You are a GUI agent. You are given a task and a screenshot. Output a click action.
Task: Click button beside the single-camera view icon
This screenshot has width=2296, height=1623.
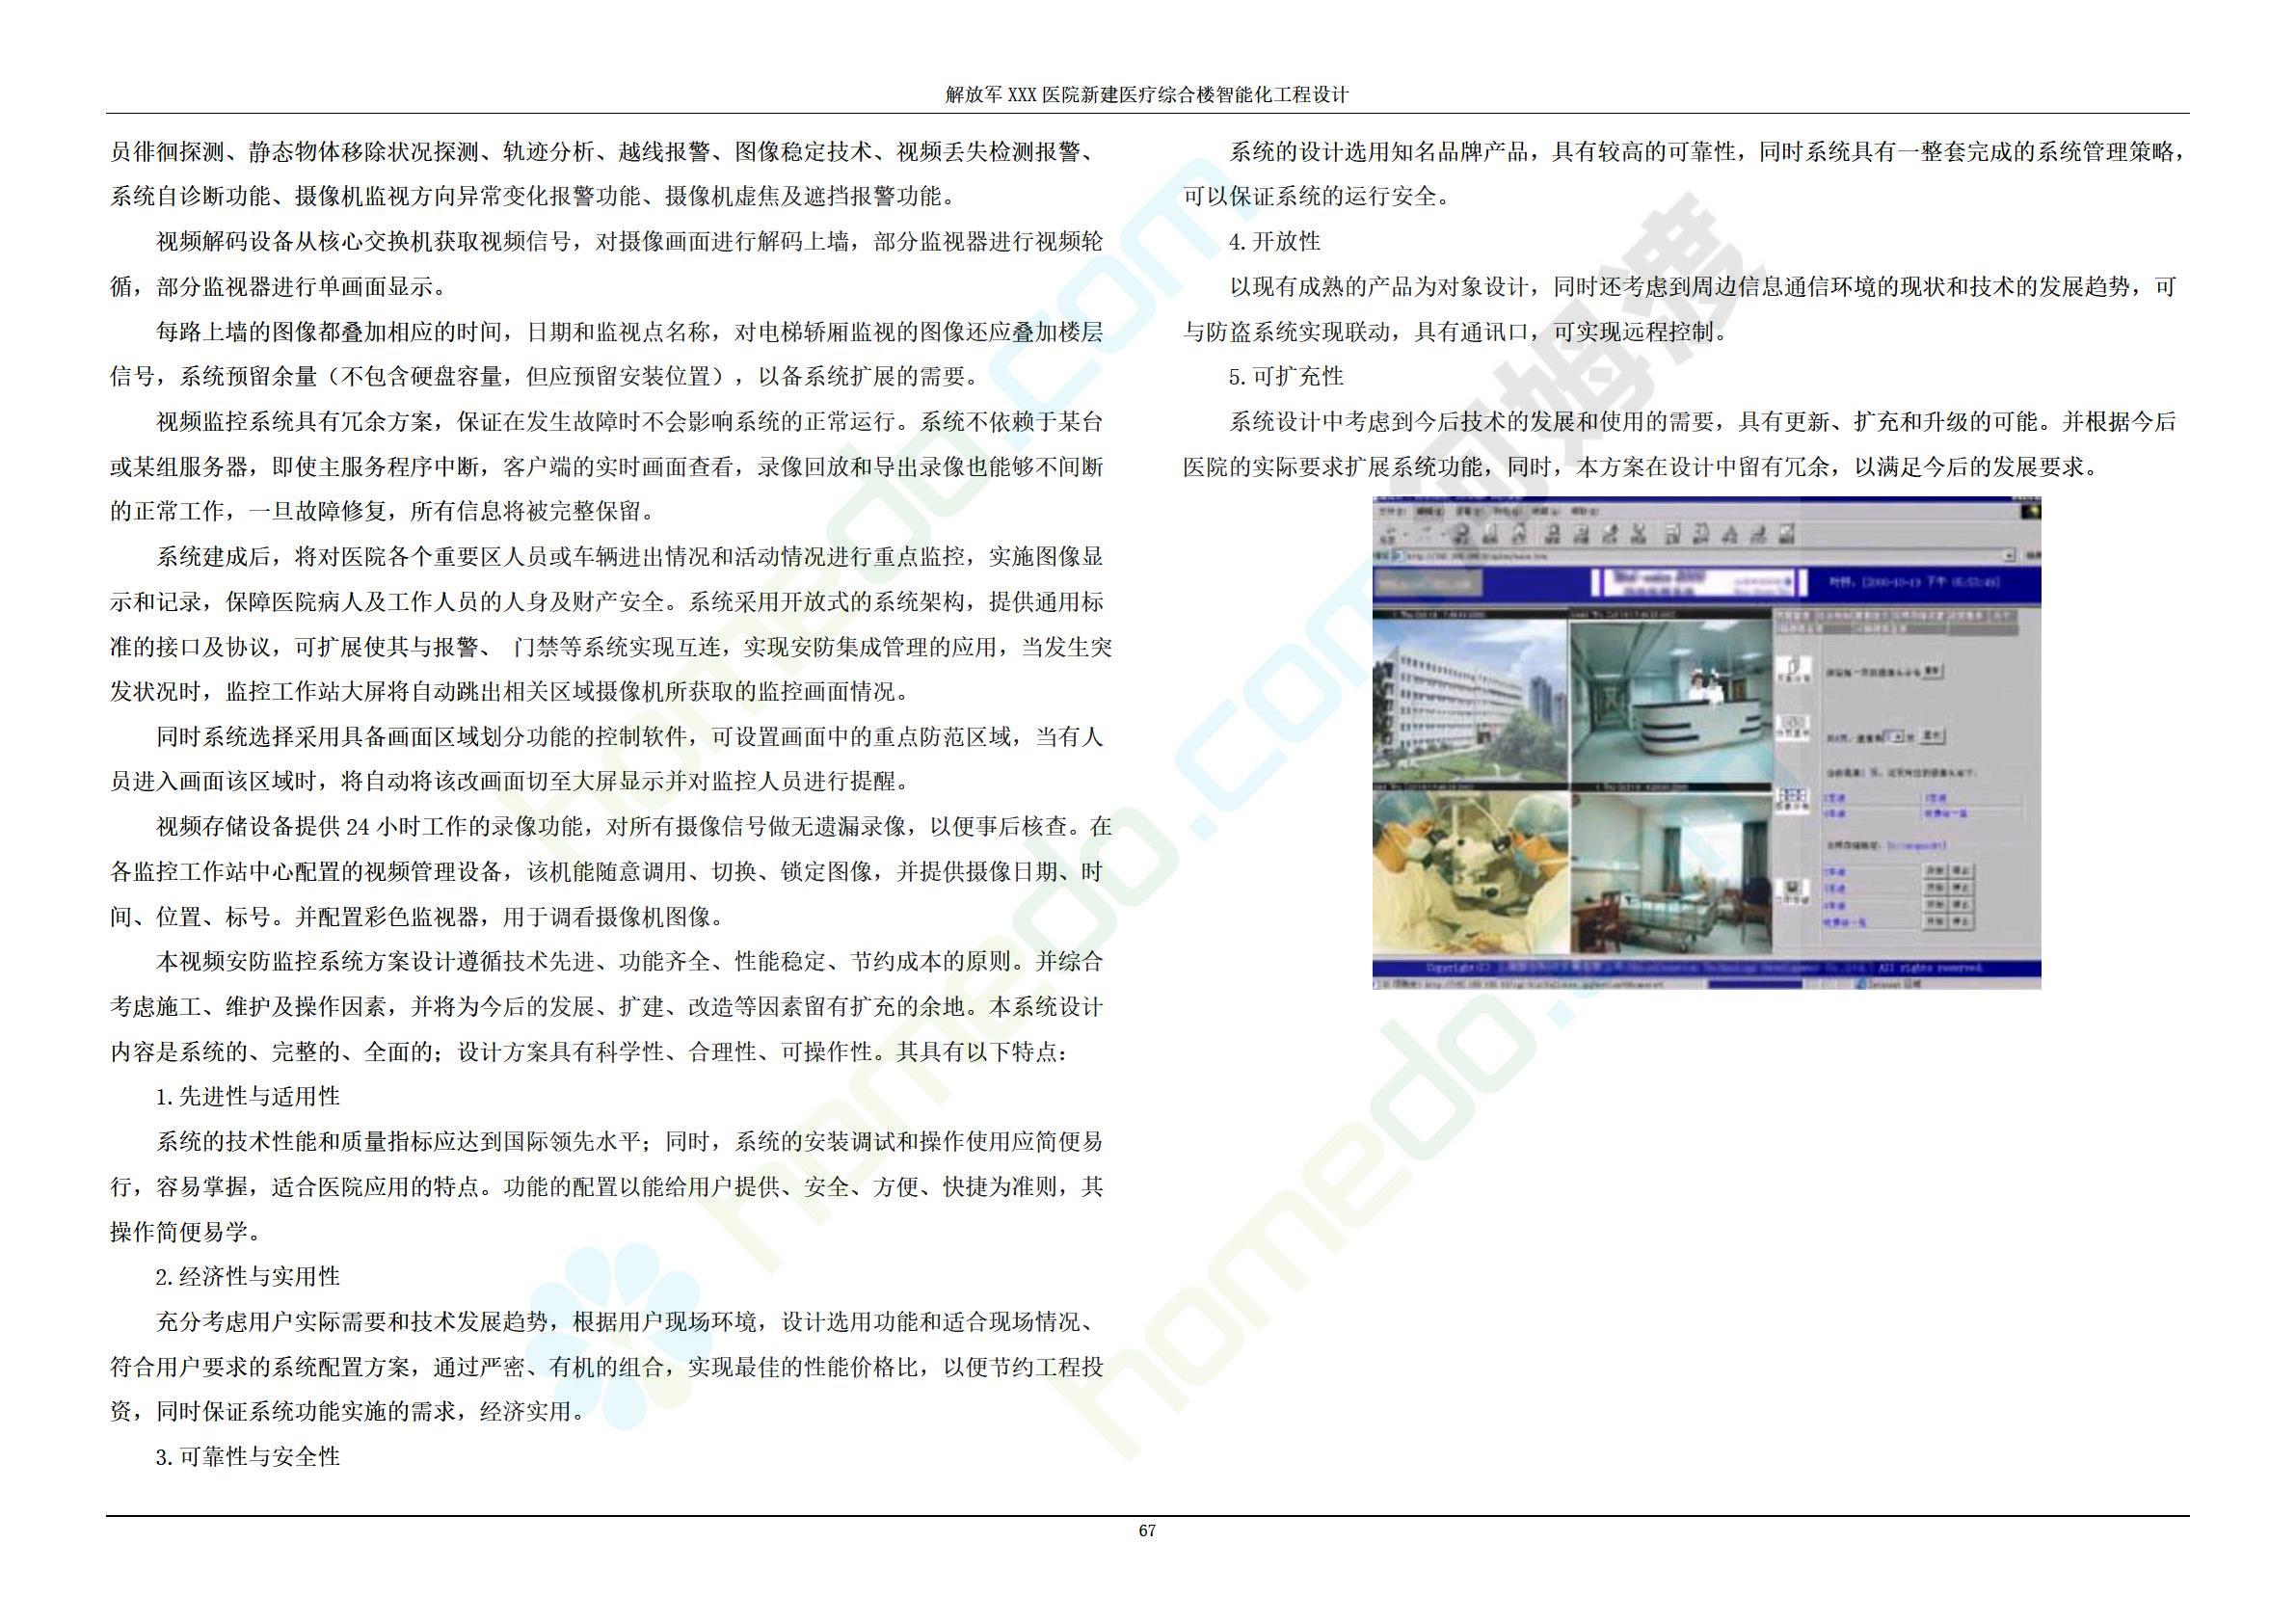tap(1933, 671)
